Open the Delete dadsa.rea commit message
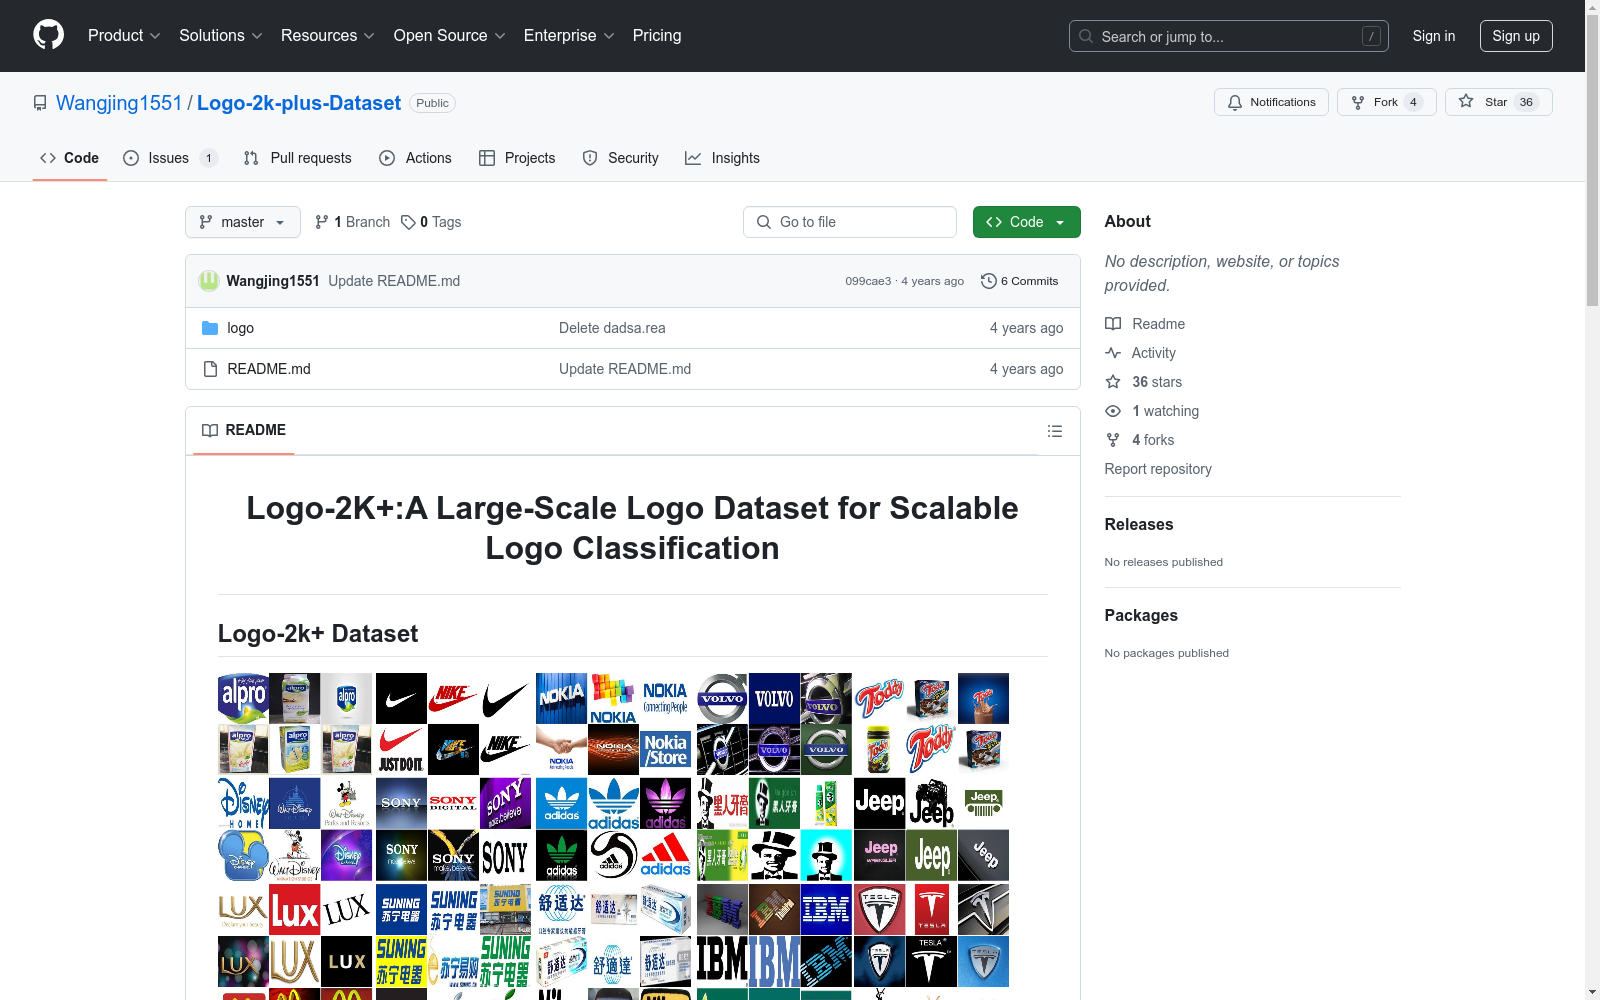Viewport: 1600px width, 1000px height. click(x=612, y=328)
